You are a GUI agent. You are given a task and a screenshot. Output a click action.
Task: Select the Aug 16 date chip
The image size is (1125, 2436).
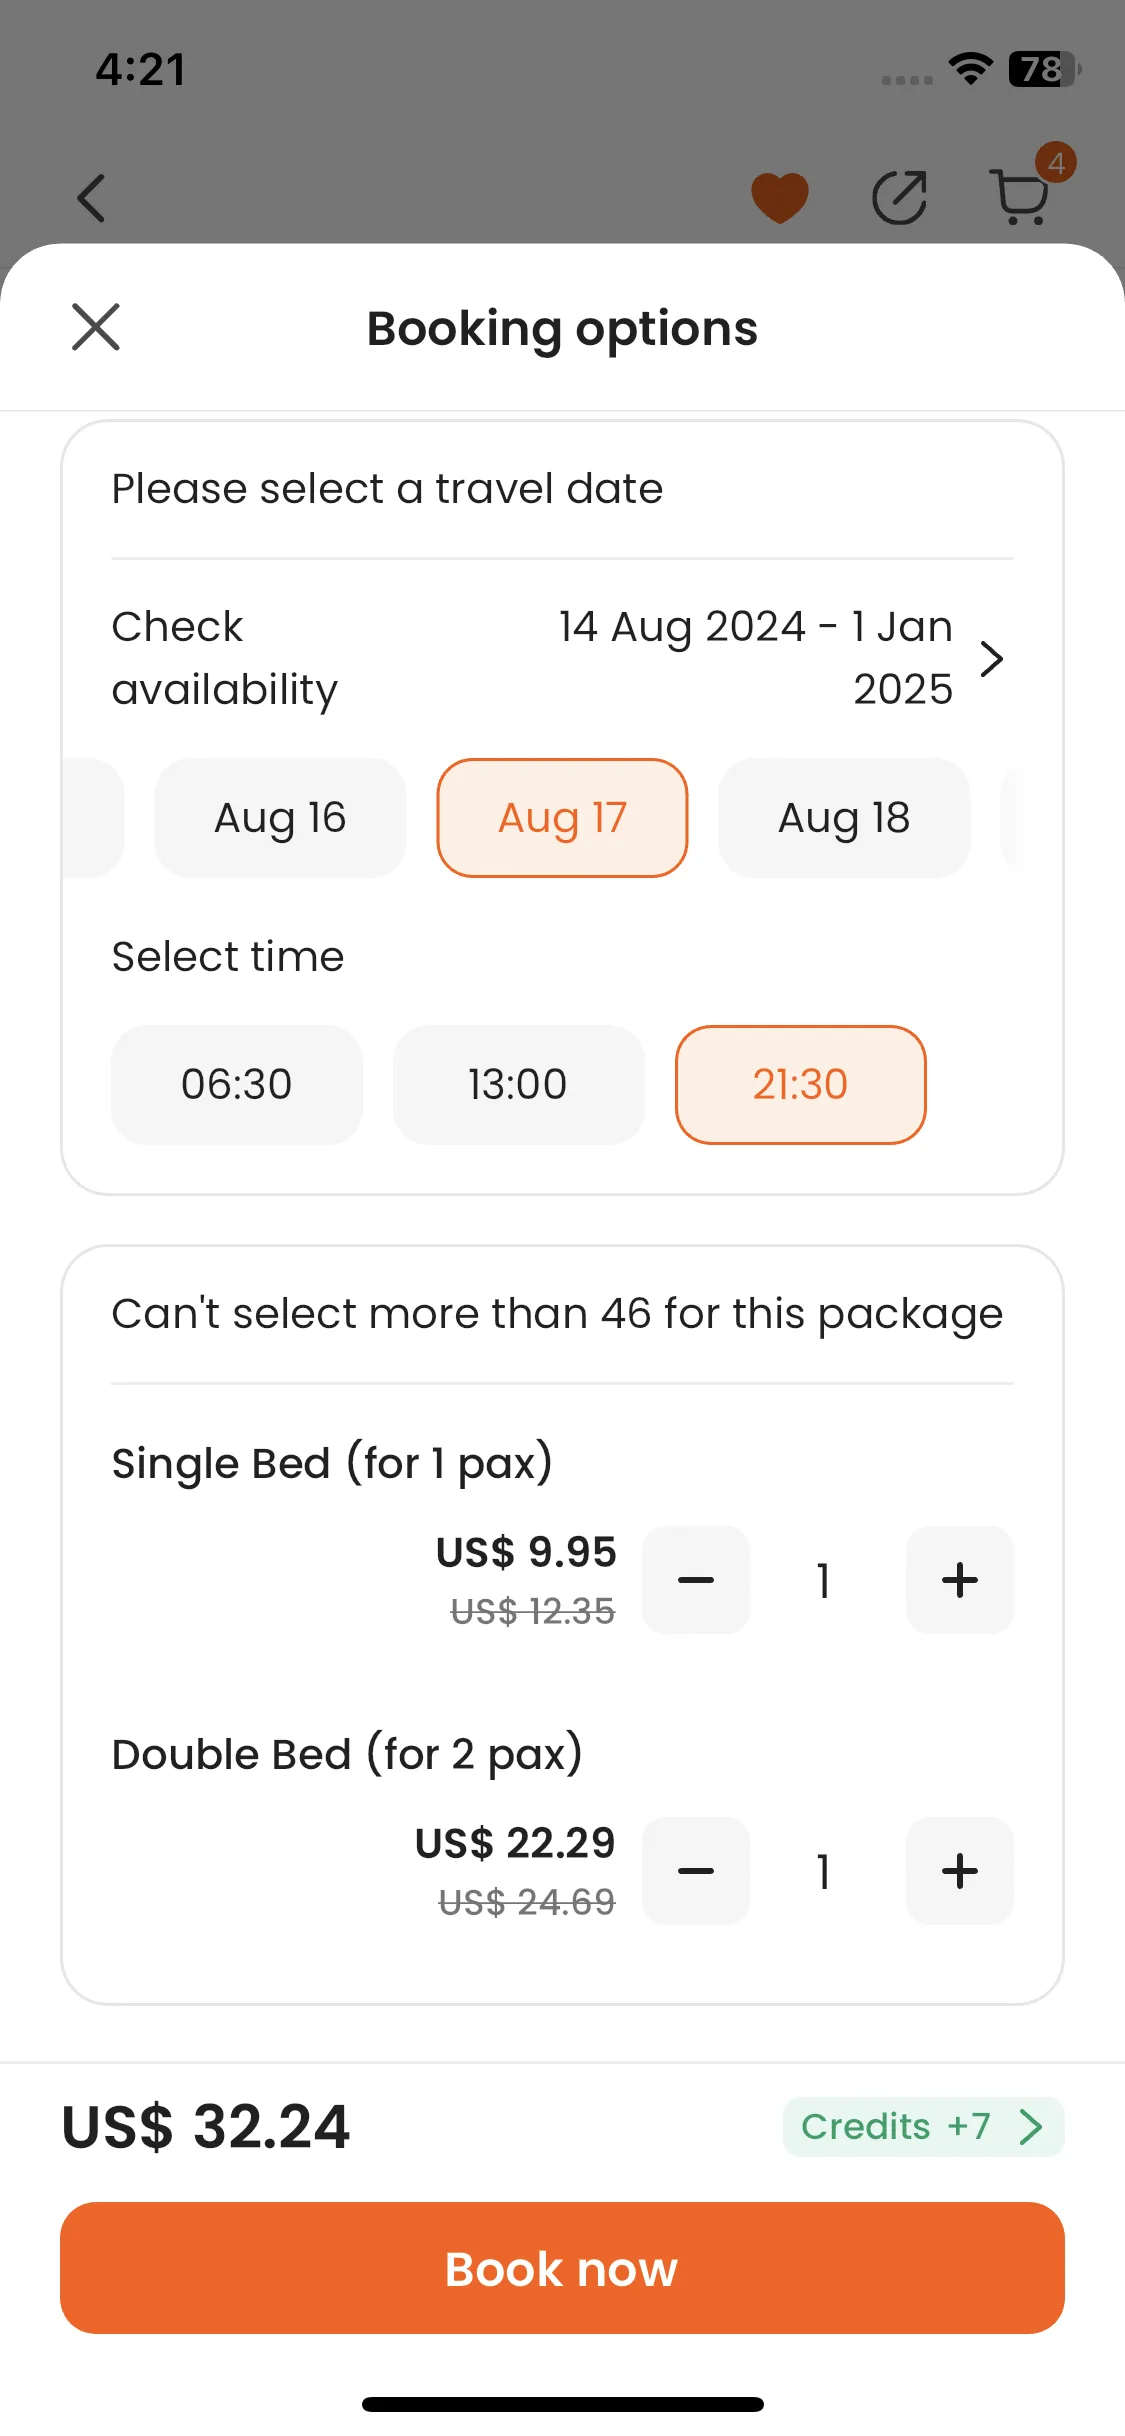tap(280, 818)
